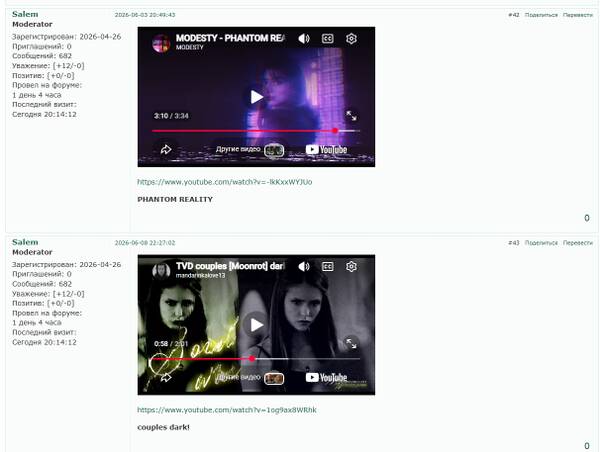Click post #43 rating counter 0
This screenshot has width=600, height=452.
587,446
